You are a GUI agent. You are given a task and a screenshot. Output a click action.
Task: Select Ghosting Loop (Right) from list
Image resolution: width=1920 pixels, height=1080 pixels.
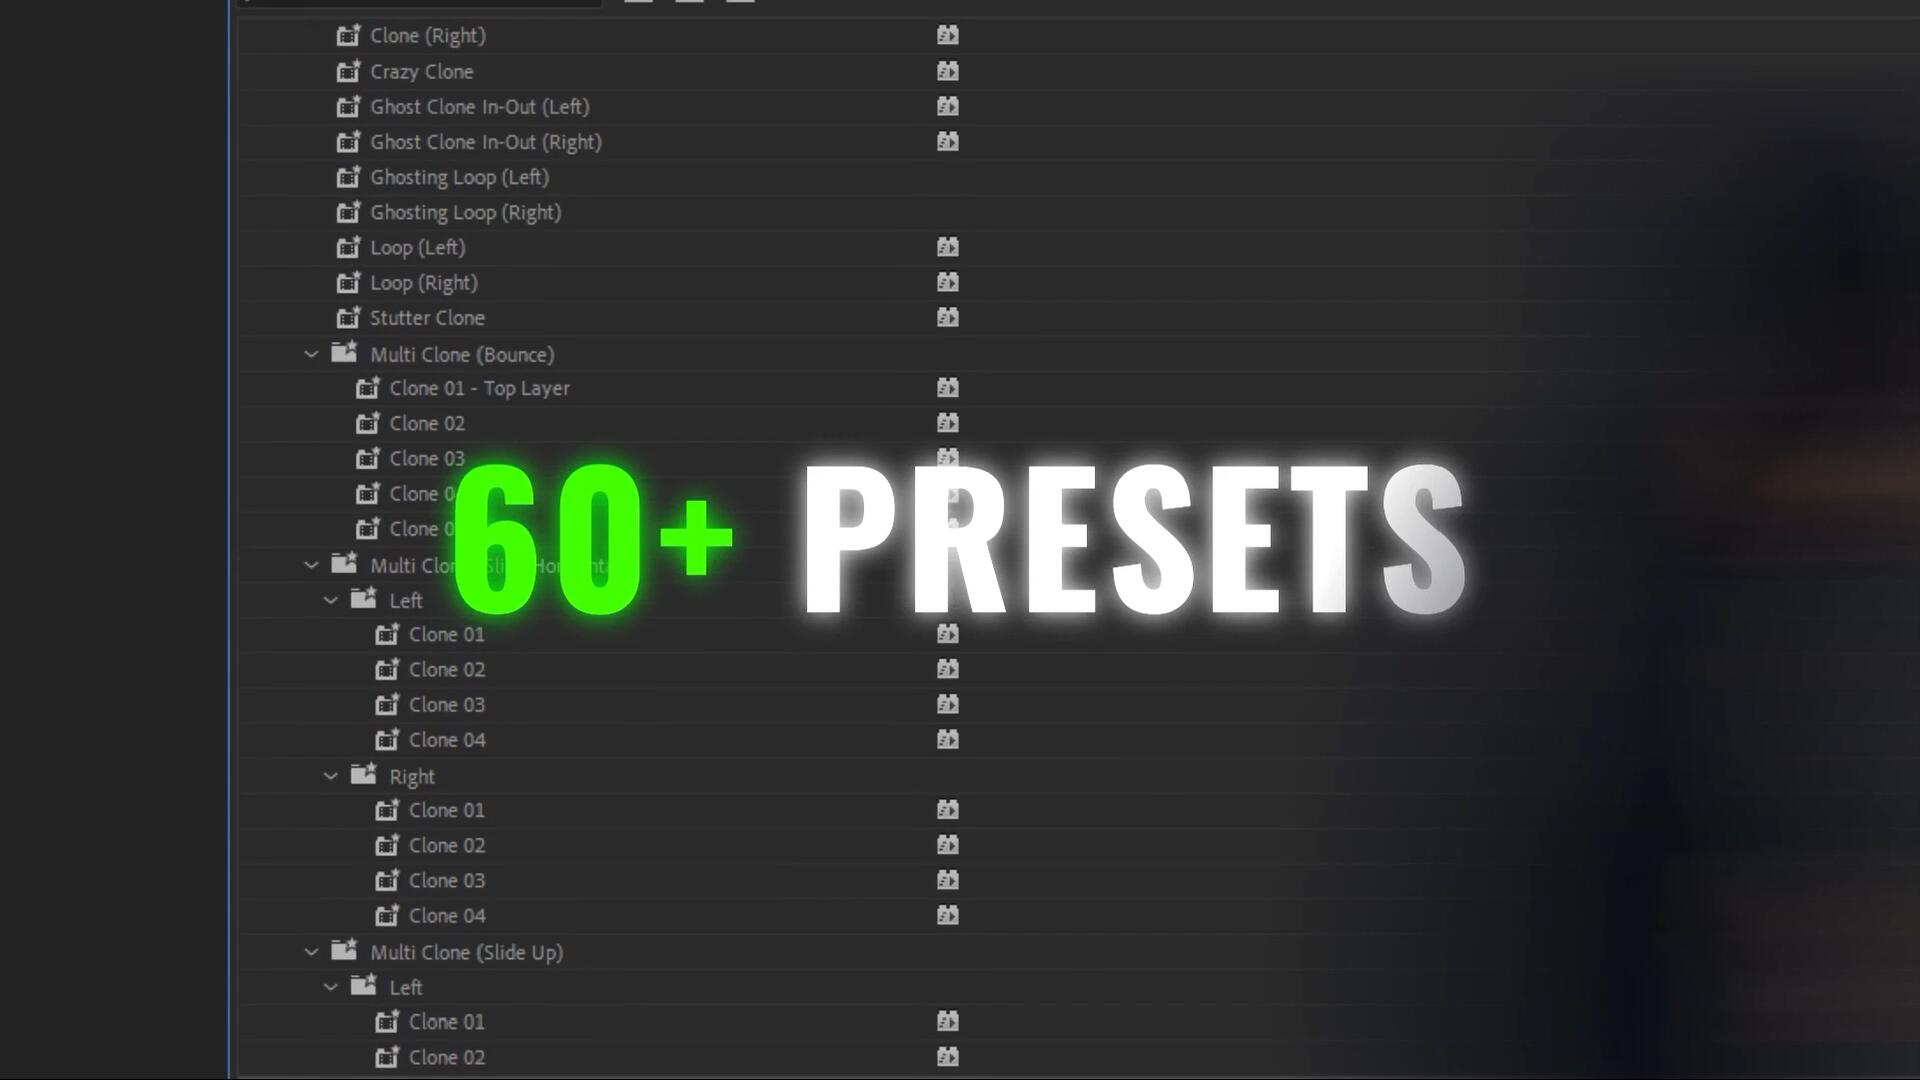464,212
